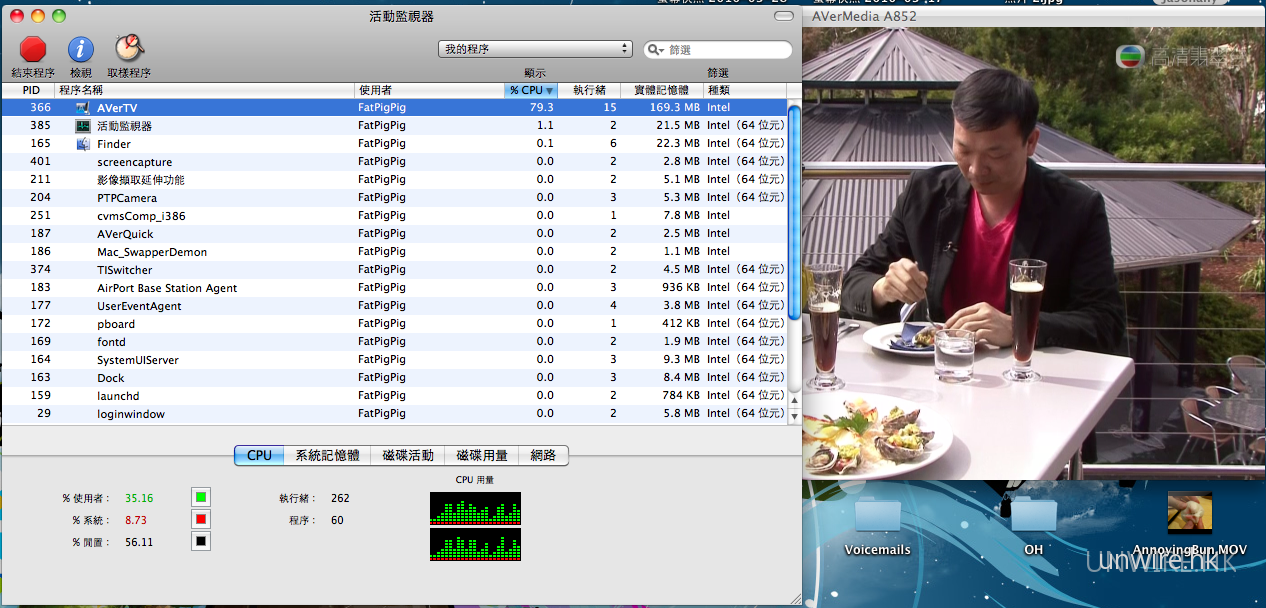
Task: Select the Finder icon in process list
Action: (x=83, y=144)
